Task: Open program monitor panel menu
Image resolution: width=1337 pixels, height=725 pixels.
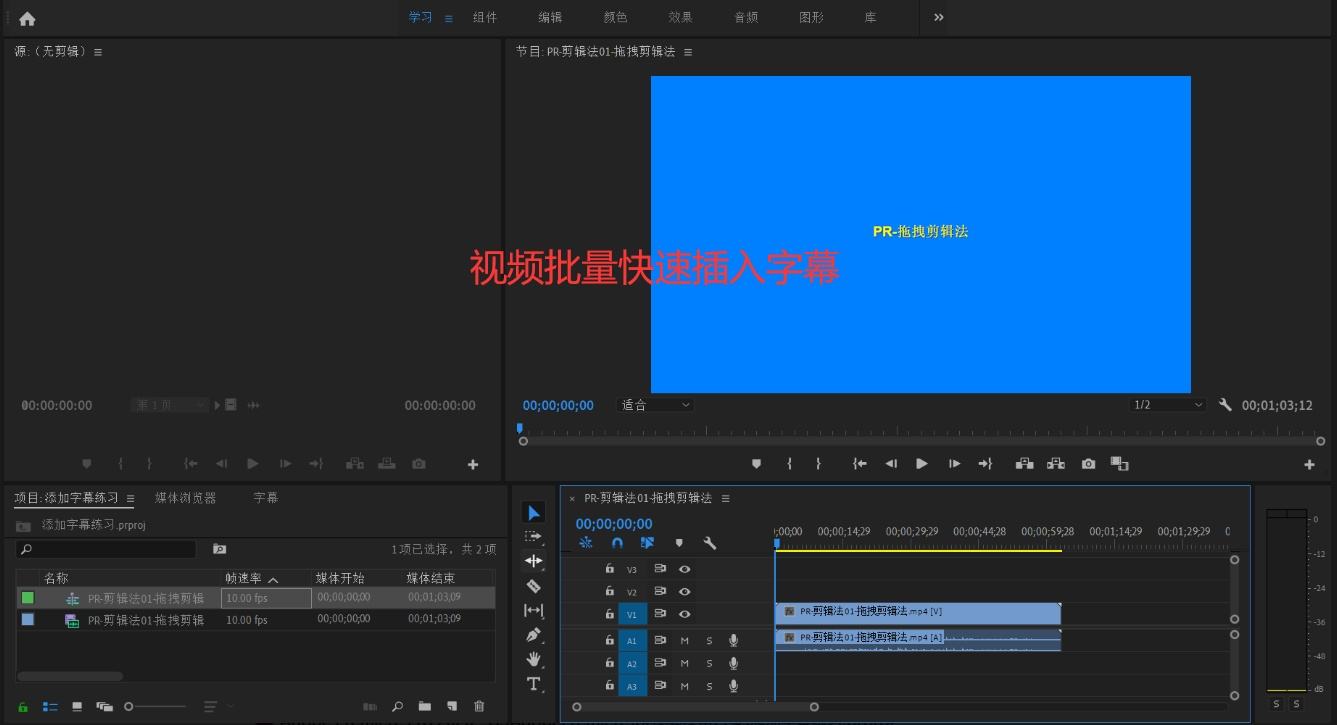Action: (x=688, y=52)
